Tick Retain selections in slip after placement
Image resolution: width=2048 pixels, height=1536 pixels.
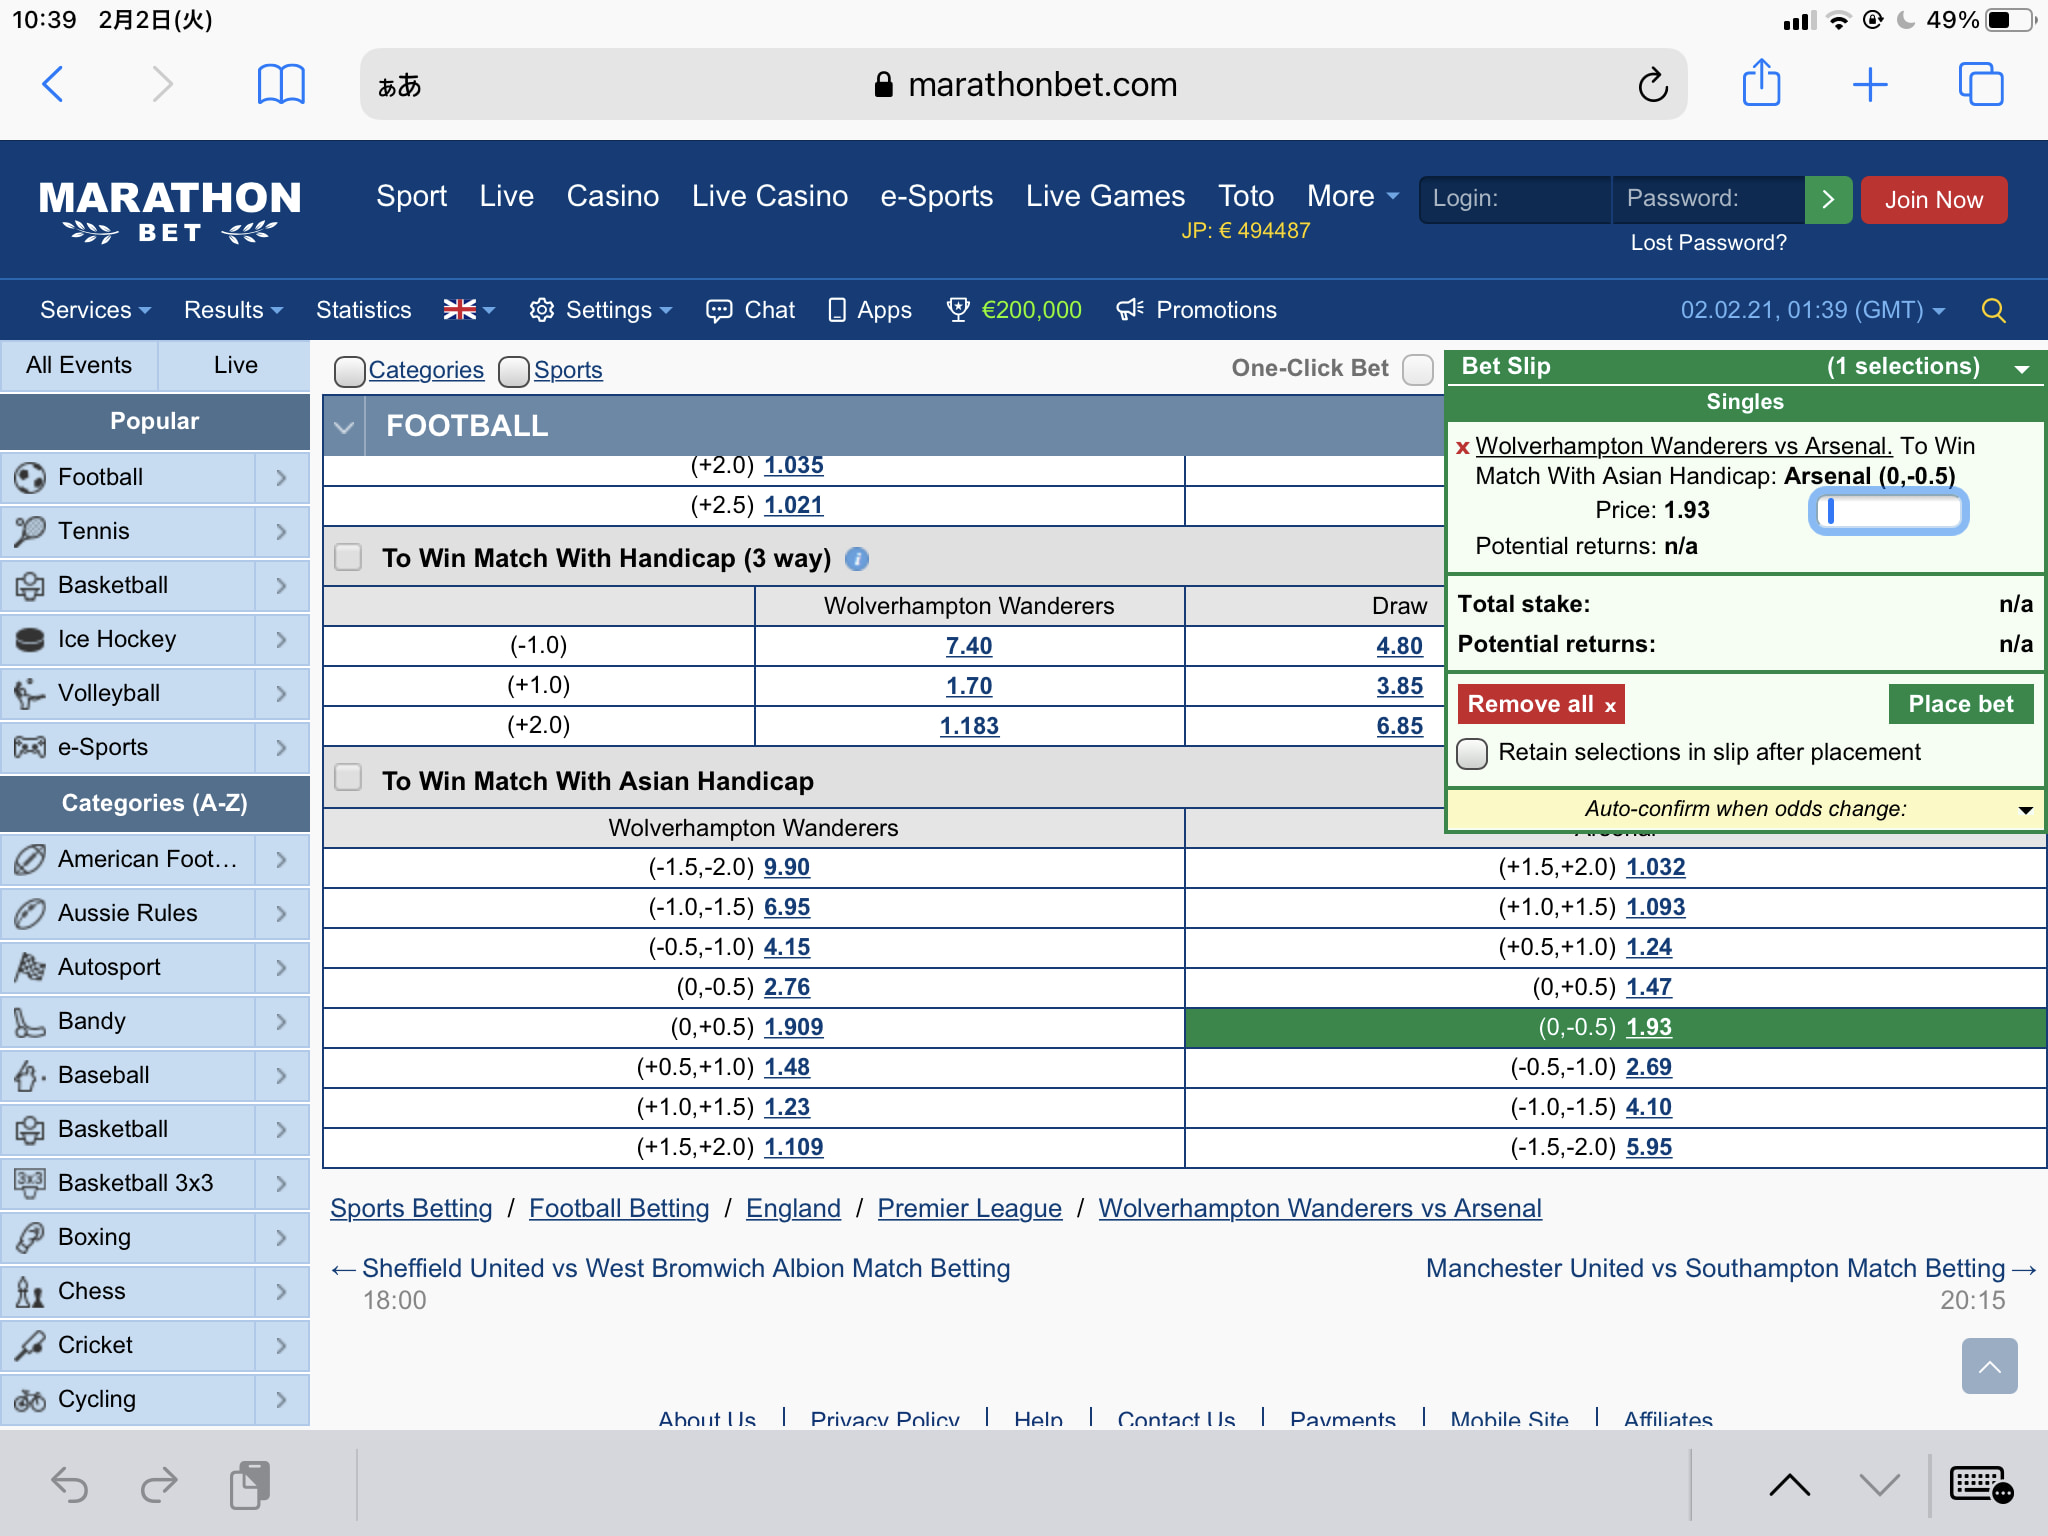(x=1472, y=753)
